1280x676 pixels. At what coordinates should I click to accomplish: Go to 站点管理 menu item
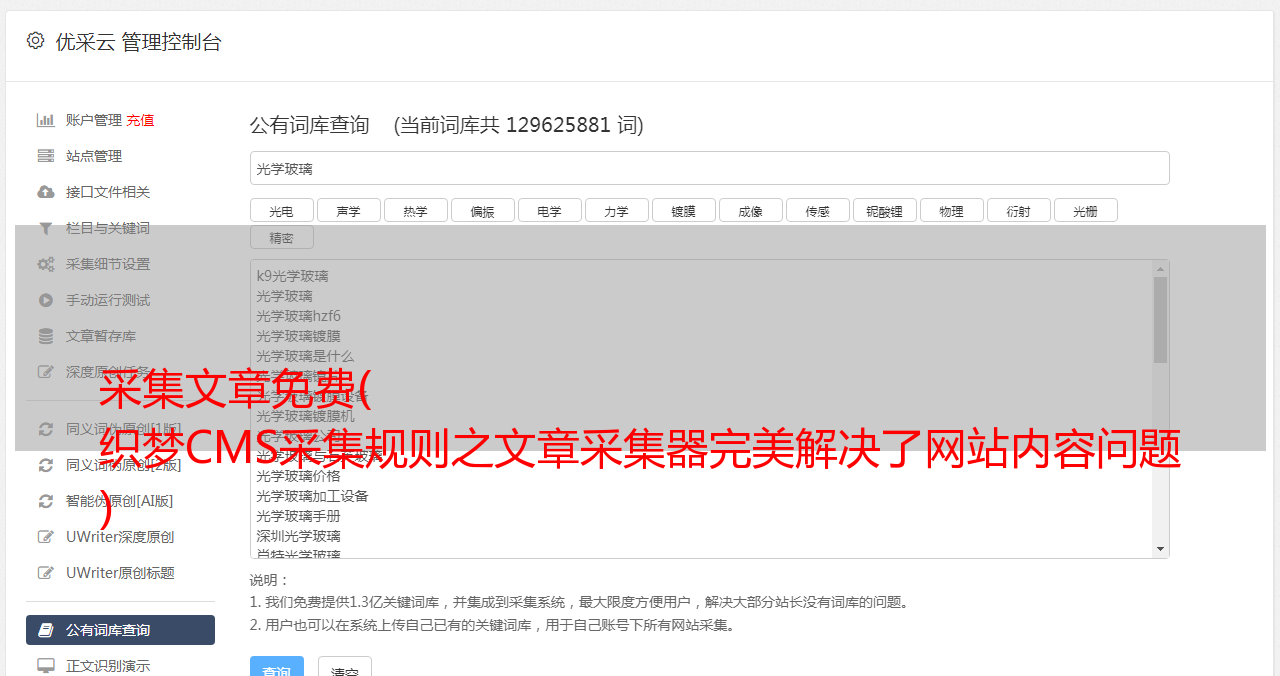94,156
